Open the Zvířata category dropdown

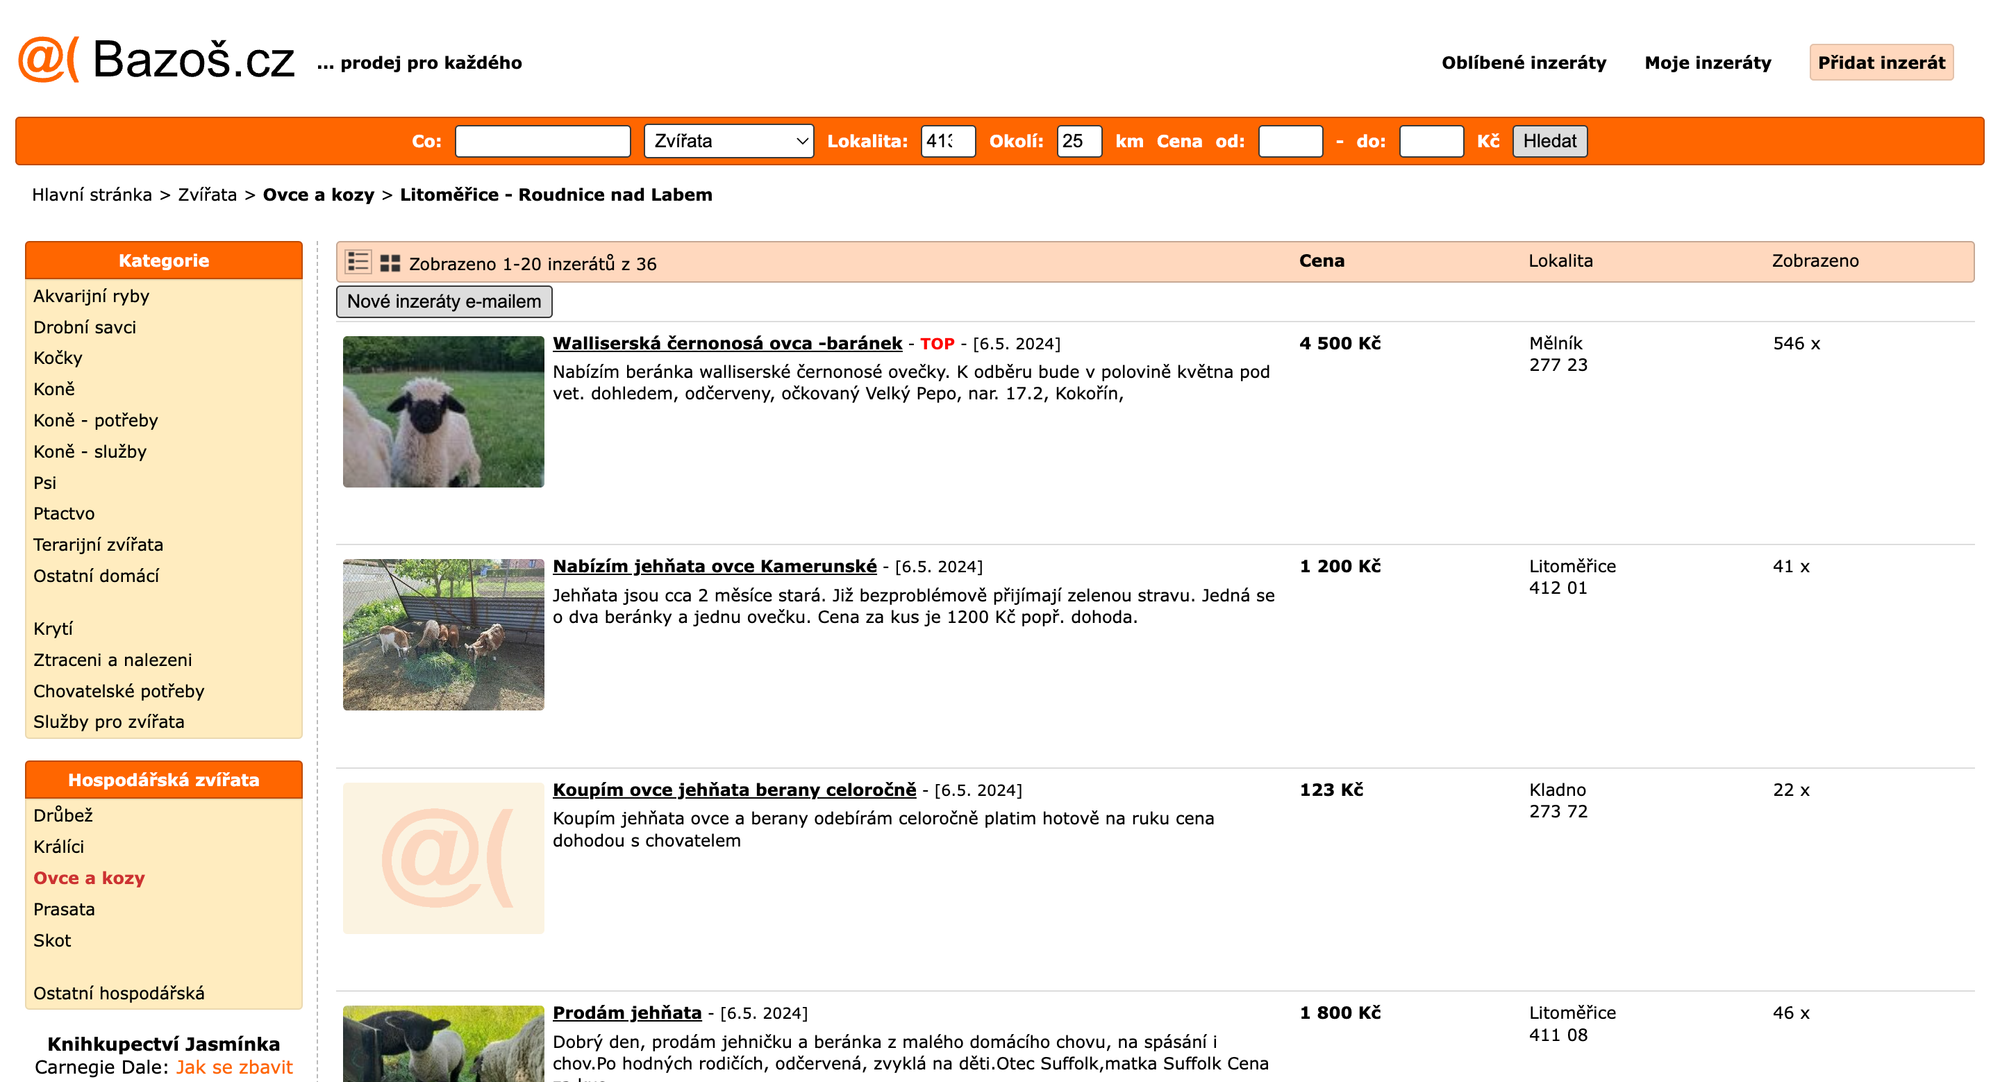[x=729, y=141]
